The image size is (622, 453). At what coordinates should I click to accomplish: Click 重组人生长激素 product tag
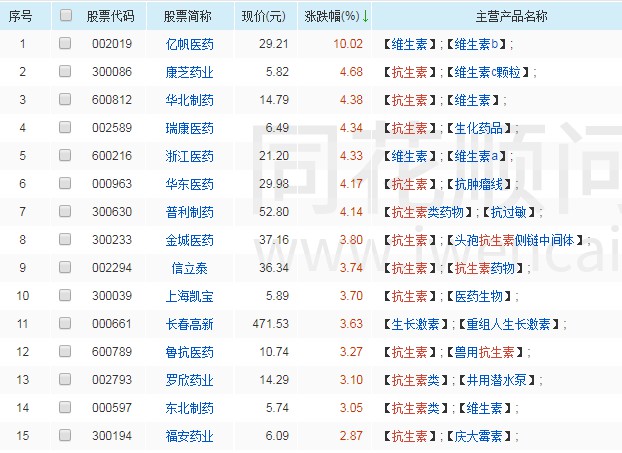click(x=509, y=324)
